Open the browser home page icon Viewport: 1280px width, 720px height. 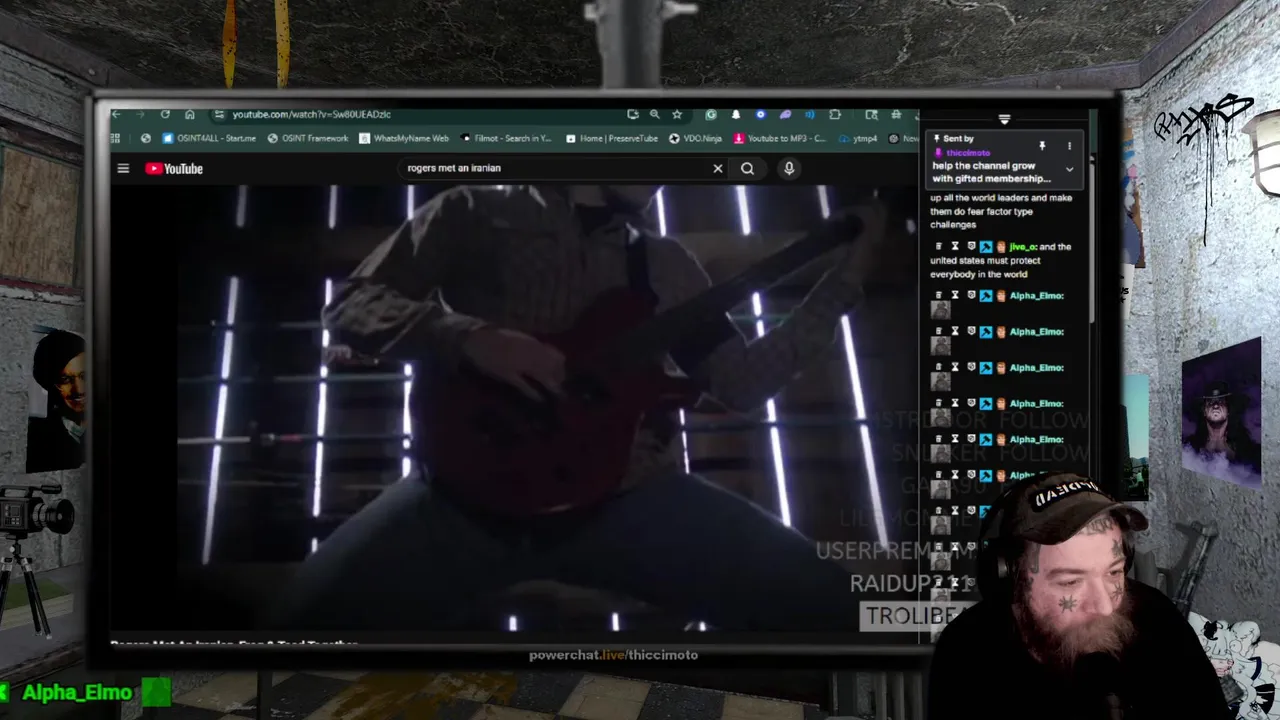189,114
